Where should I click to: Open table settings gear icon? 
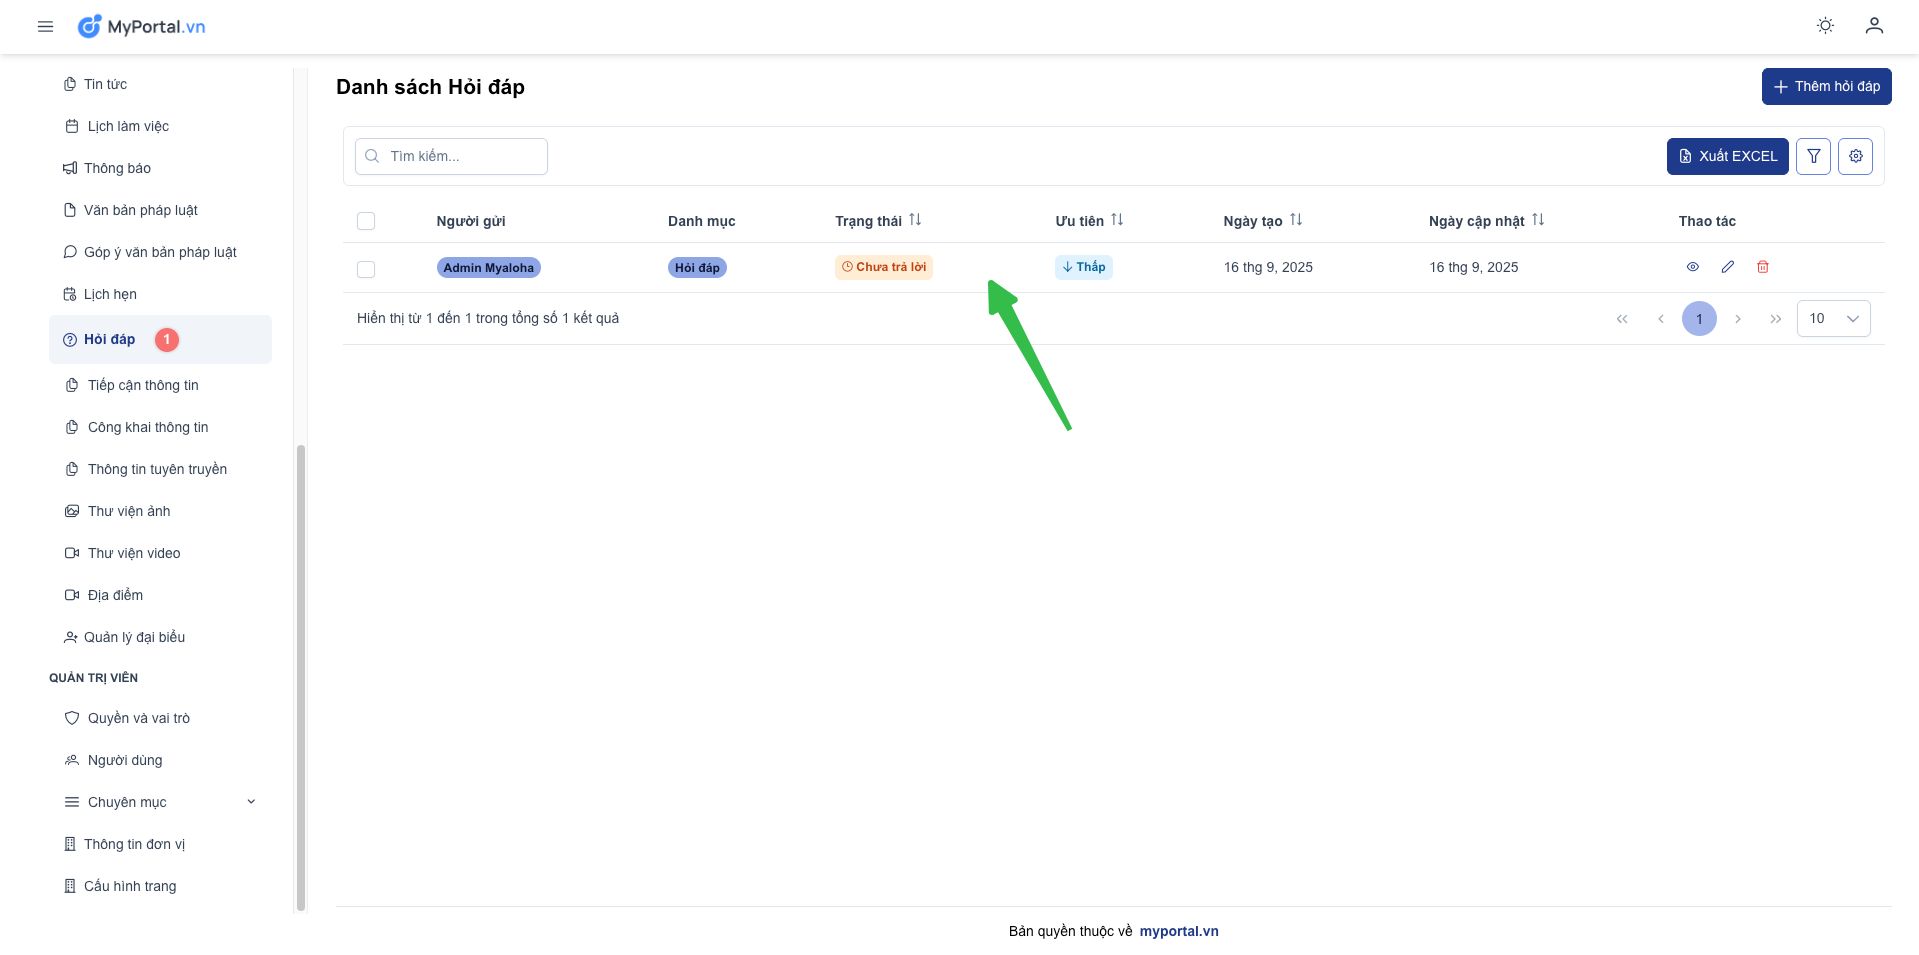click(x=1855, y=156)
